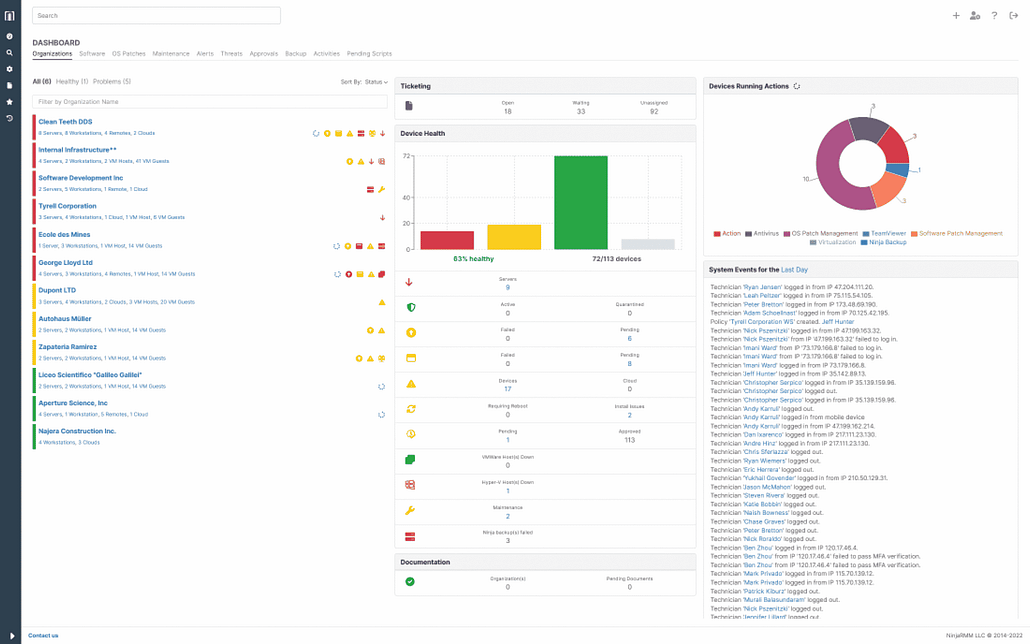Click the "+" create icon in the top bar

point(956,15)
